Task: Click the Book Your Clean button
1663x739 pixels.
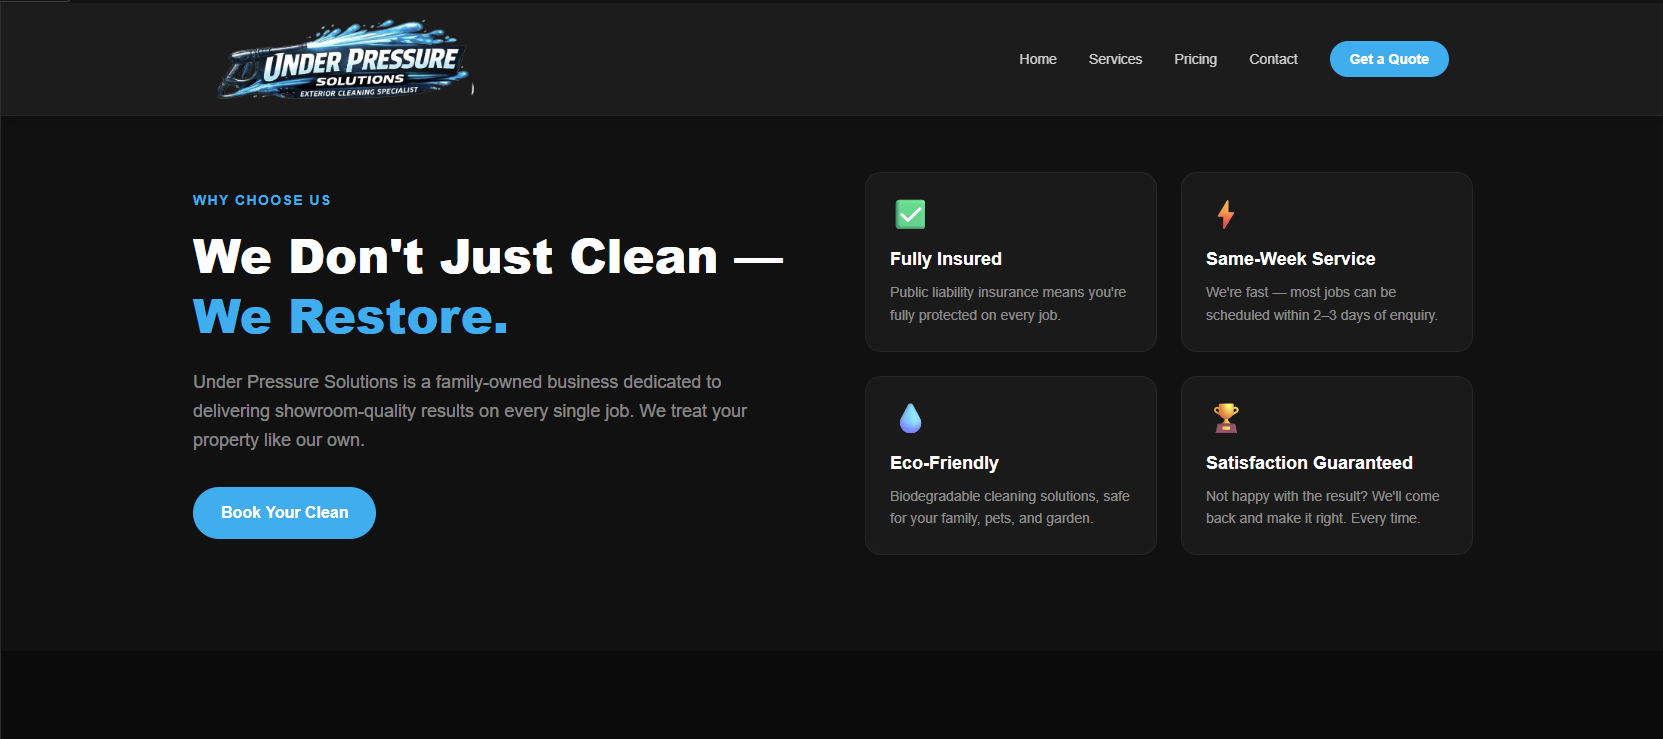Action: [284, 513]
